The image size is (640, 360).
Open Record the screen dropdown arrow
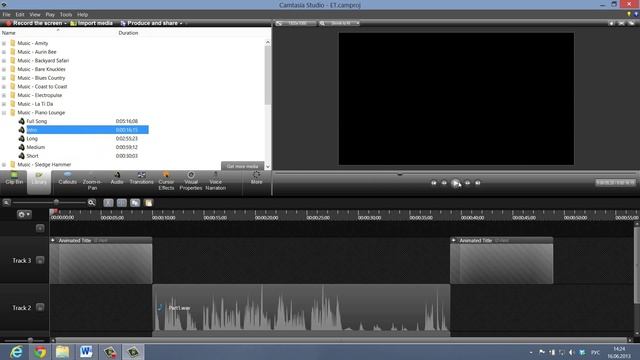pos(65,23)
